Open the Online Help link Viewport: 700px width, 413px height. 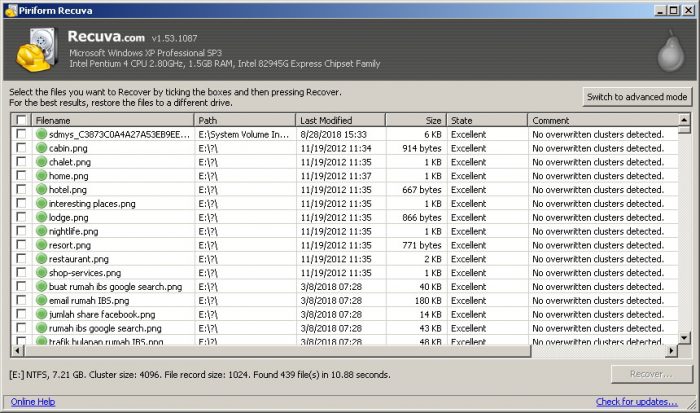click(33, 402)
